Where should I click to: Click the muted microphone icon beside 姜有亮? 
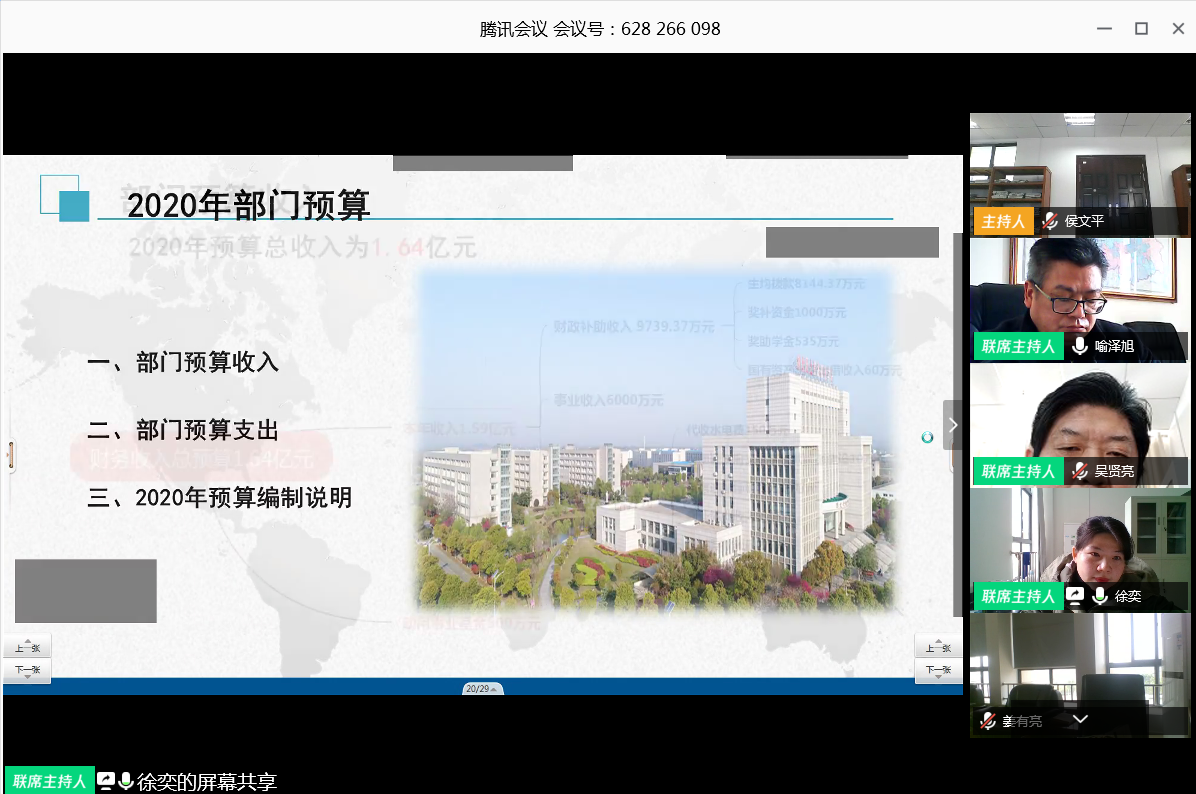(x=988, y=721)
